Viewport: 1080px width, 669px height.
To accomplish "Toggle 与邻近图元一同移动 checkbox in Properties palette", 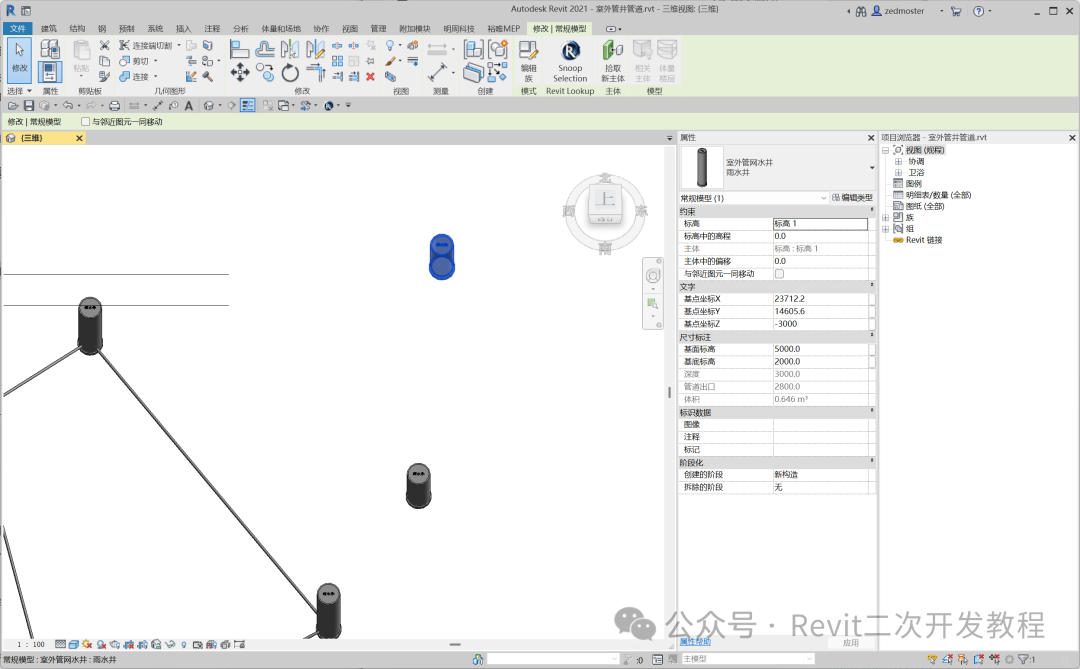I will pos(779,274).
